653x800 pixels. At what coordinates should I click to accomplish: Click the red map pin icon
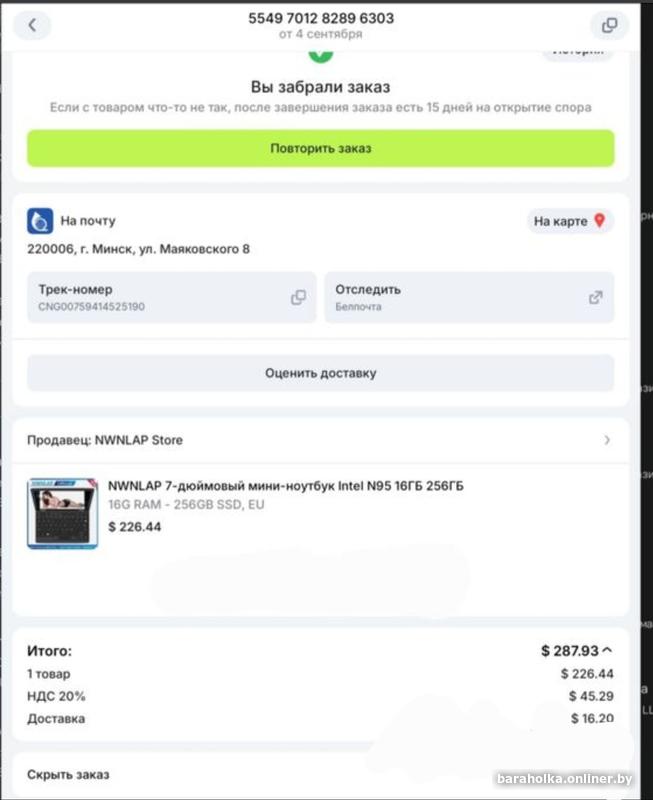coord(600,220)
